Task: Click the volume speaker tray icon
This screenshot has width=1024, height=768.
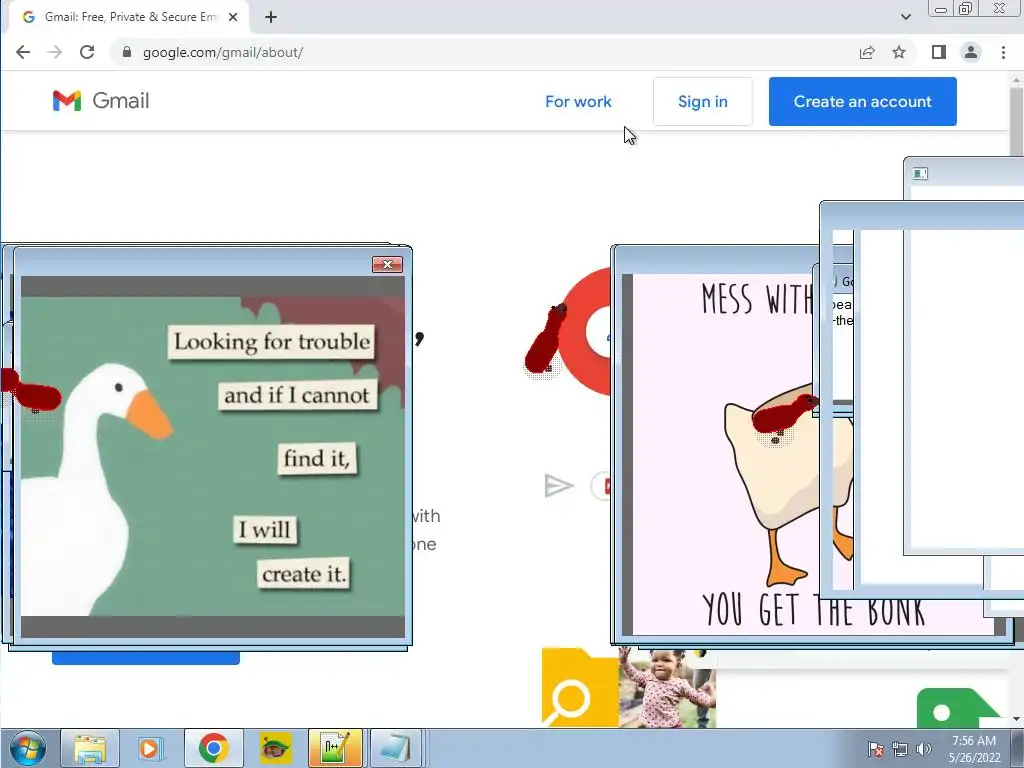Action: click(x=923, y=749)
